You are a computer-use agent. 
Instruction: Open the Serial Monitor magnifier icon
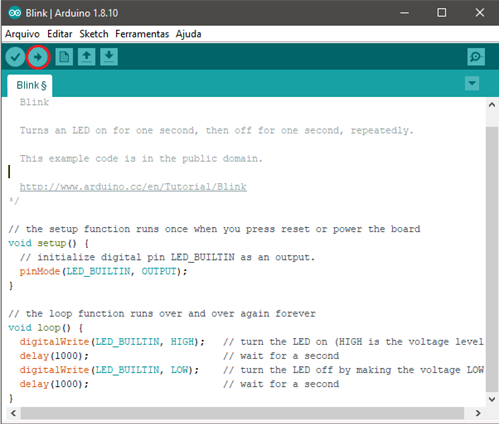click(476, 57)
